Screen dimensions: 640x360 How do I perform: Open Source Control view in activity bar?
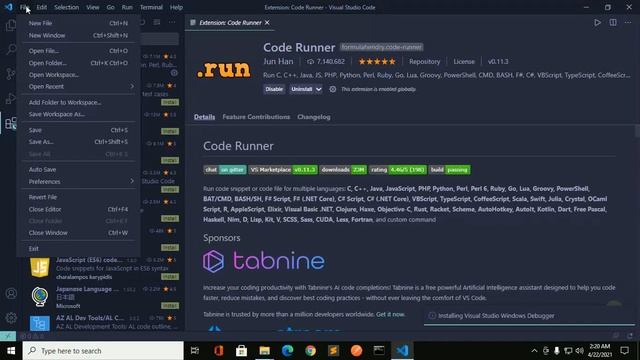tap(11, 74)
